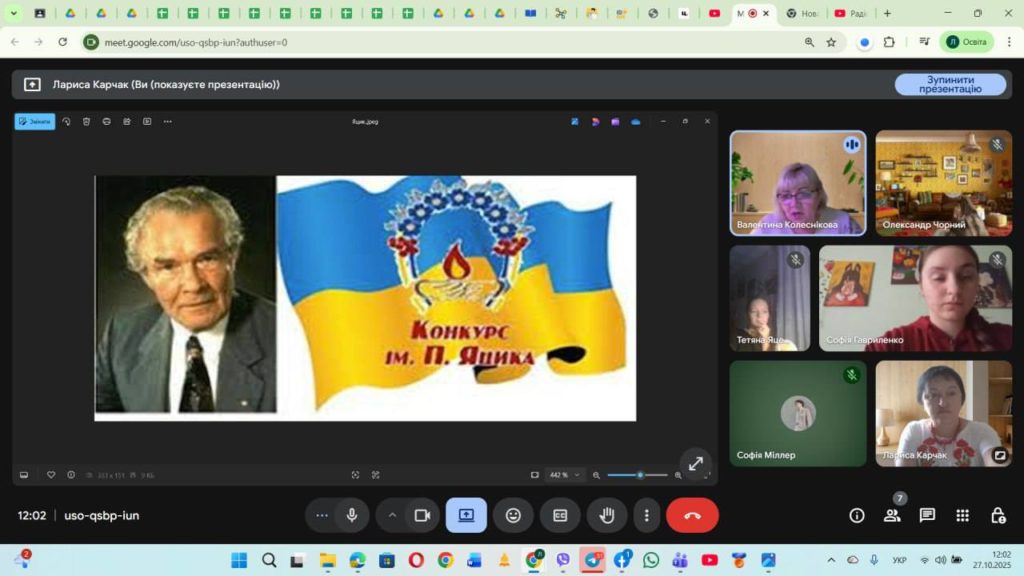1024x576 pixels.
Task: Open the tab search dropdown in Chrome
Action: point(14,13)
